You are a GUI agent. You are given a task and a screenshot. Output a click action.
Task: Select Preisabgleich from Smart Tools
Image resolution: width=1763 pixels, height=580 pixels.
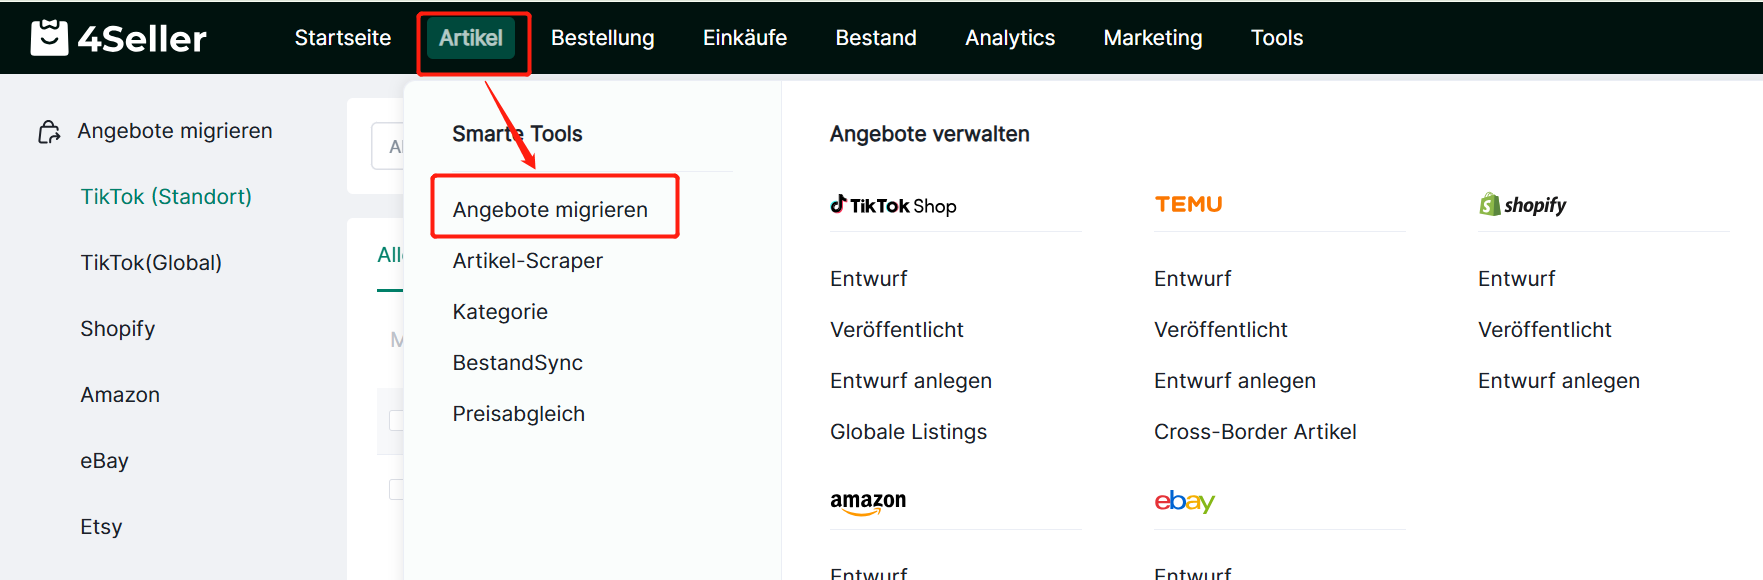click(518, 414)
